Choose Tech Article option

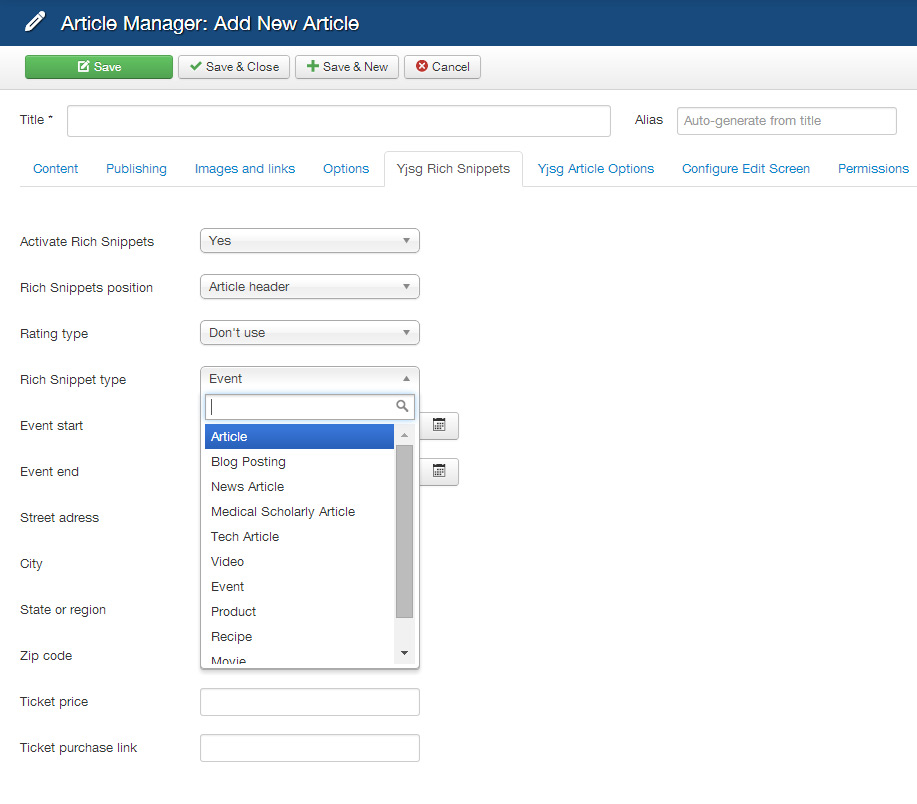299,536
